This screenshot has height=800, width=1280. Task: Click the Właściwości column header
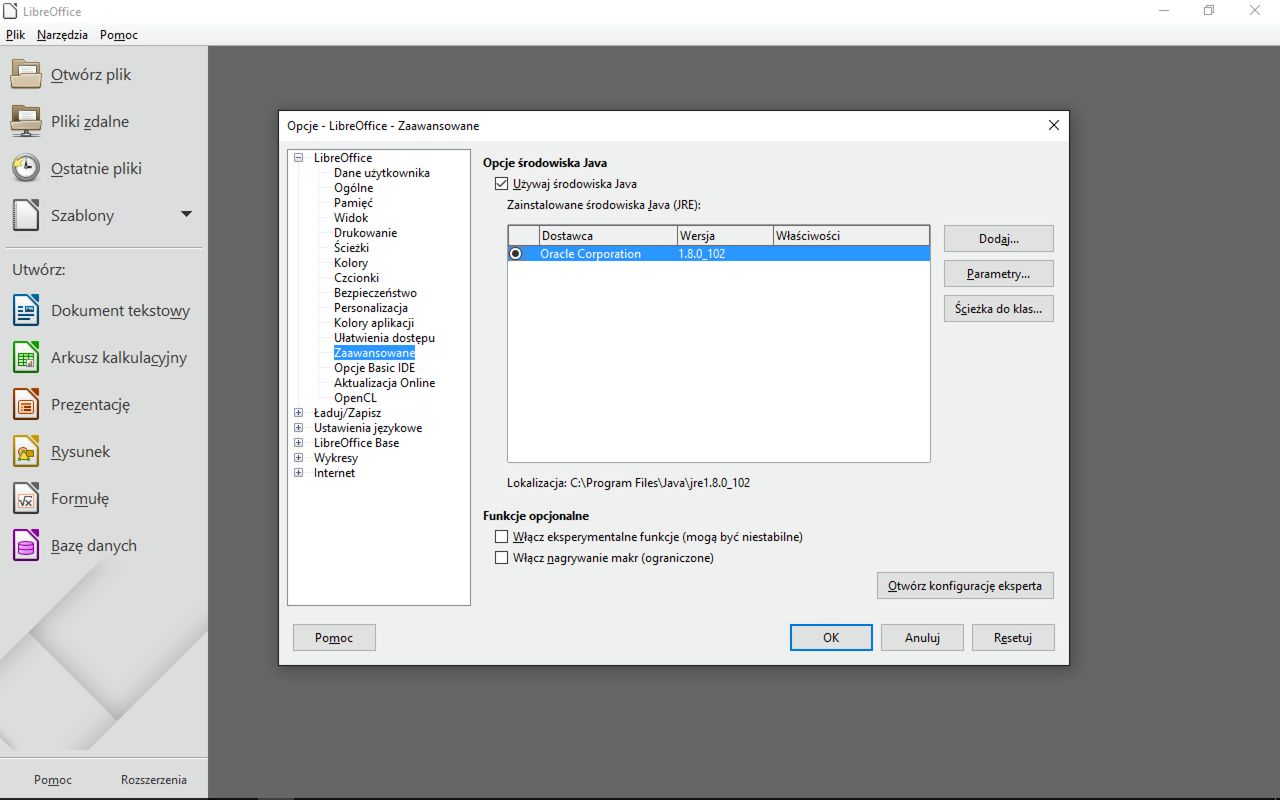coord(851,236)
